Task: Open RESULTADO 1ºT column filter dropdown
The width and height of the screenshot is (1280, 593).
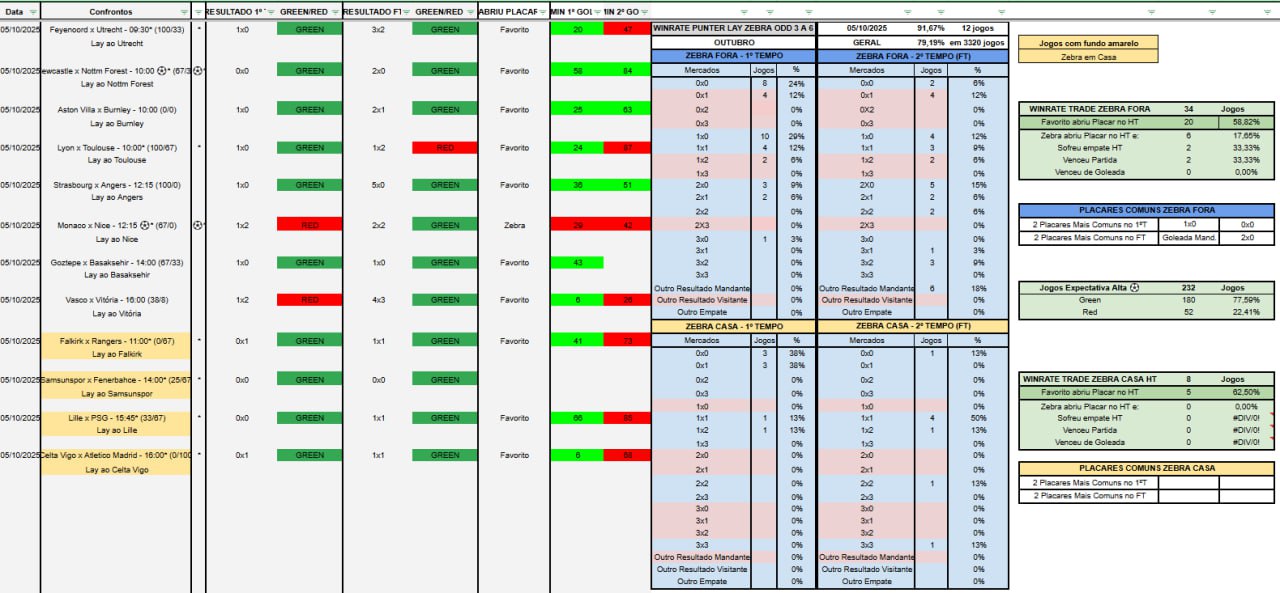Action: [270, 12]
